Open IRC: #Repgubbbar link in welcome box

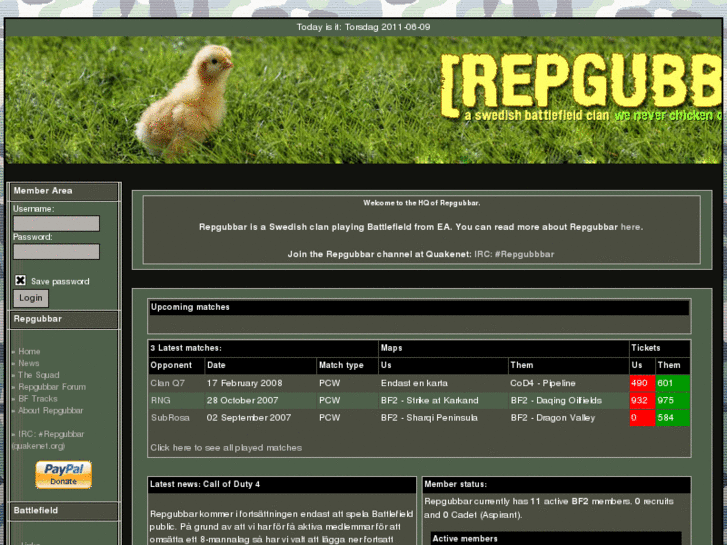[514, 254]
